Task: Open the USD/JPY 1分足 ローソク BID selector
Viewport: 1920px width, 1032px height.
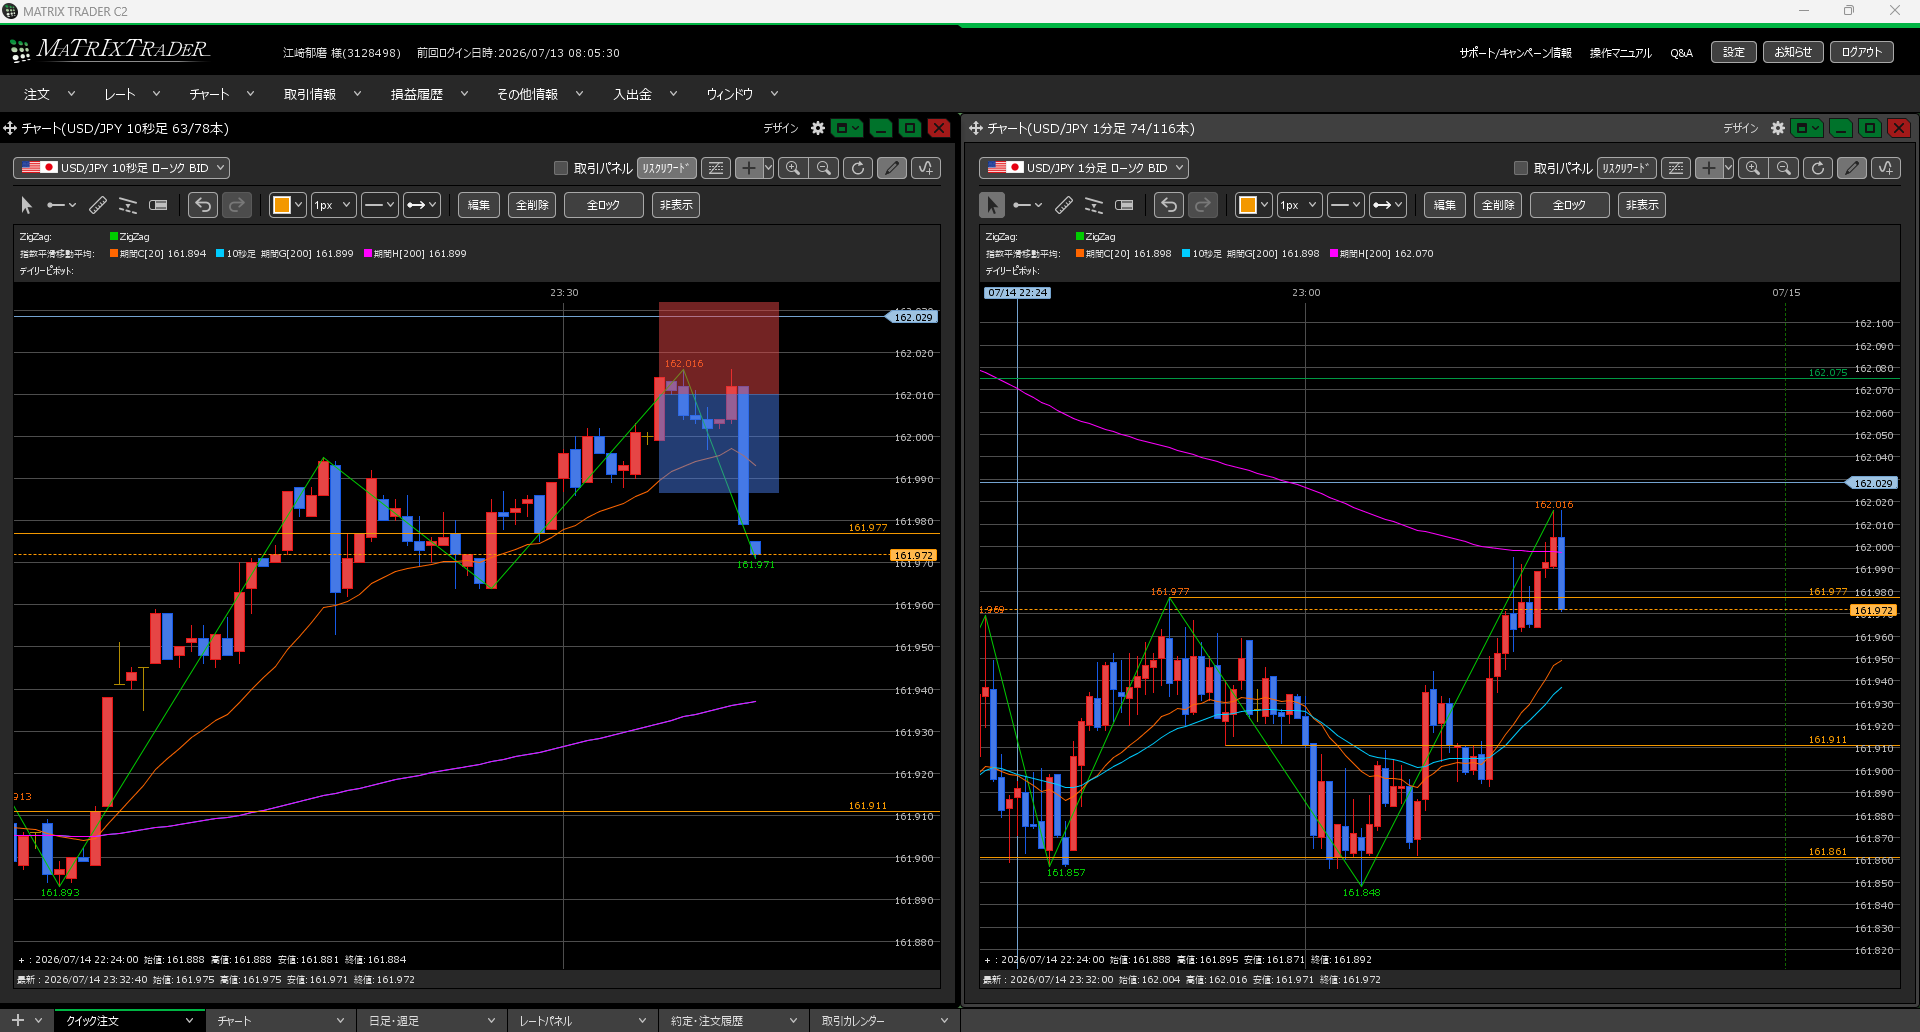Action: tap(1084, 168)
